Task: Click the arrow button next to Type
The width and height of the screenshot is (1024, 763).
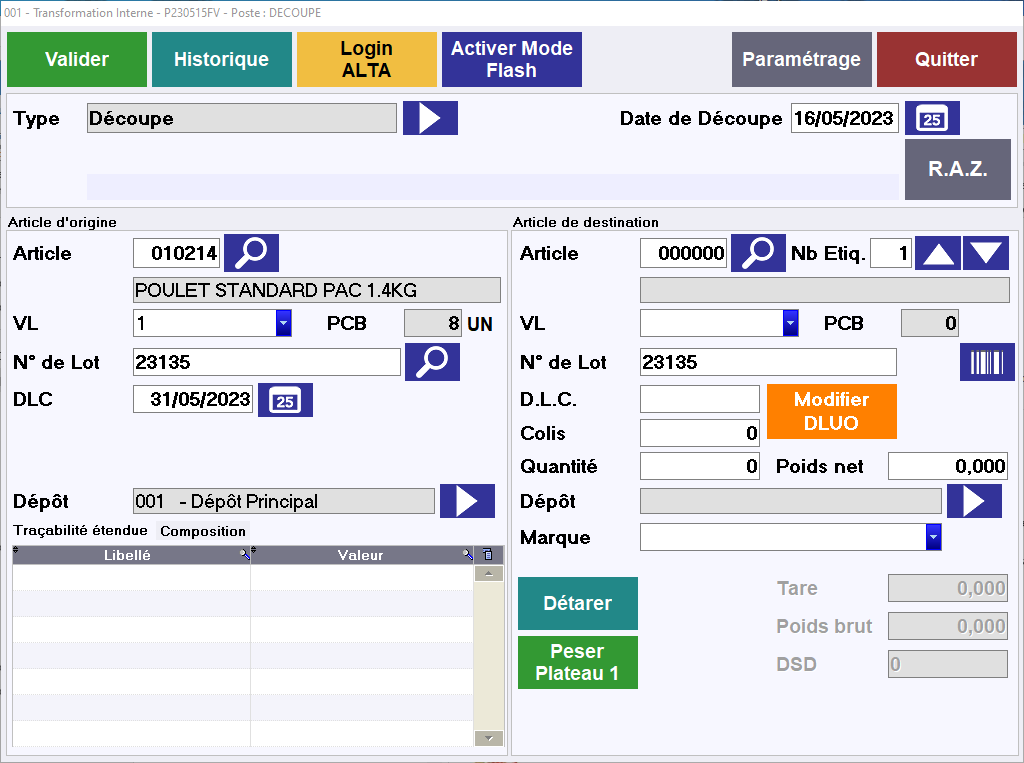Action: 430,118
